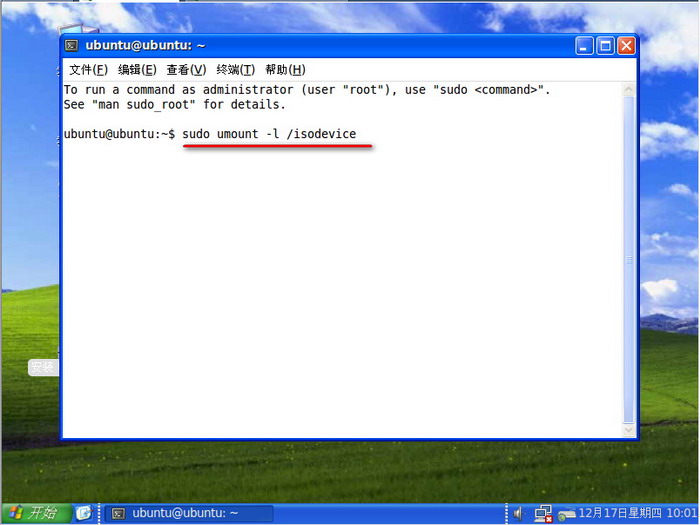This screenshot has width=700, height=525.
Task: Click the volume speaker tray icon
Action: [519, 514]
